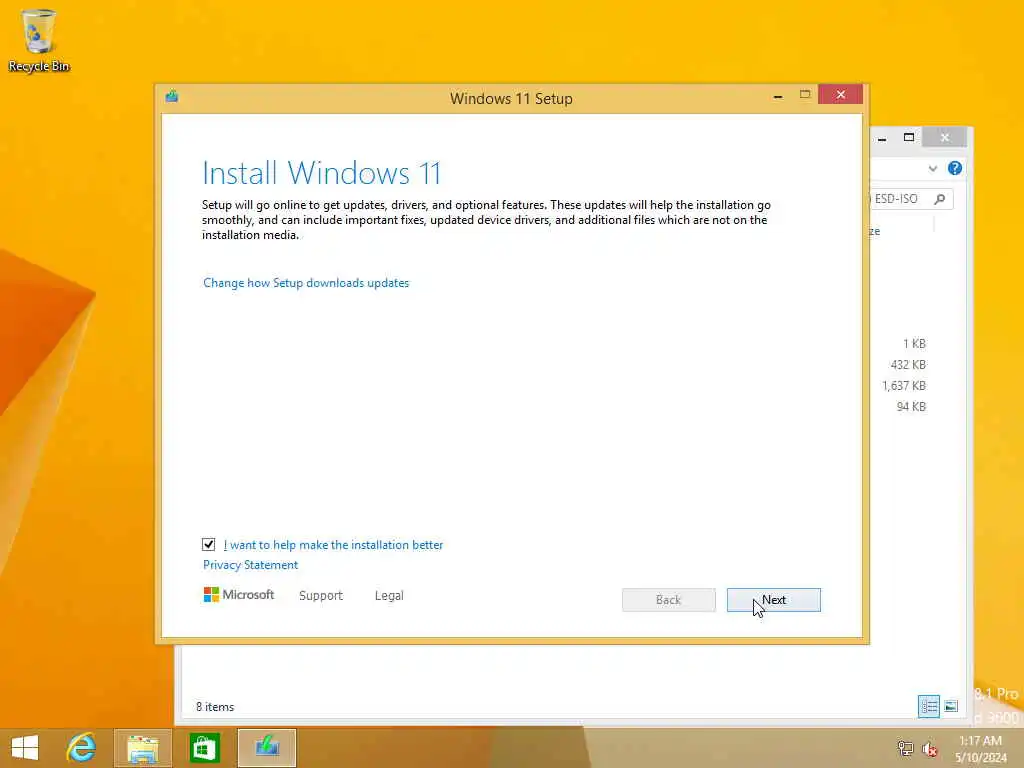Open File Explorer from taskbar
Image resolution: width=1024 pixels, height=768 pixels.
pos(143,748)
